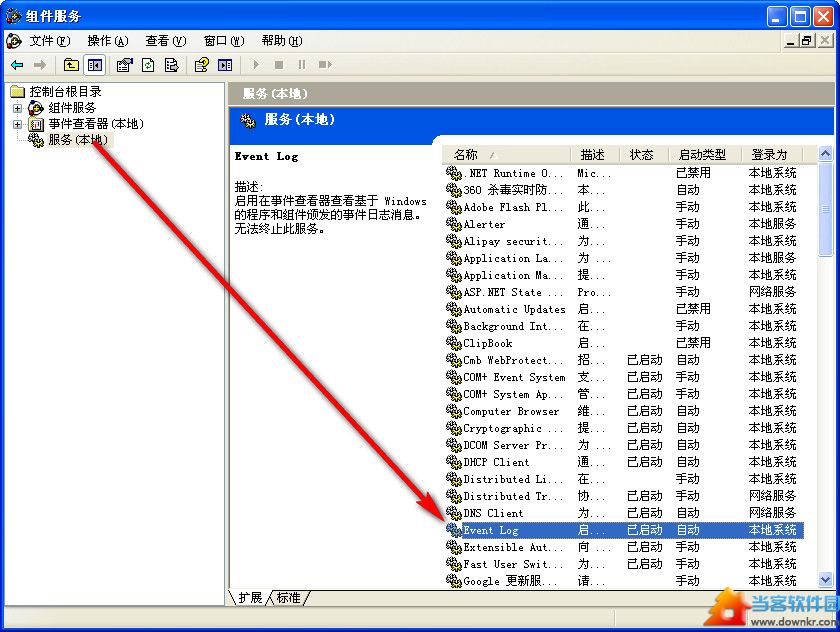Viewport: 840px width, 632px height.
Task: Click the services list scroll up arrow
Action: (x=825, y=154)
